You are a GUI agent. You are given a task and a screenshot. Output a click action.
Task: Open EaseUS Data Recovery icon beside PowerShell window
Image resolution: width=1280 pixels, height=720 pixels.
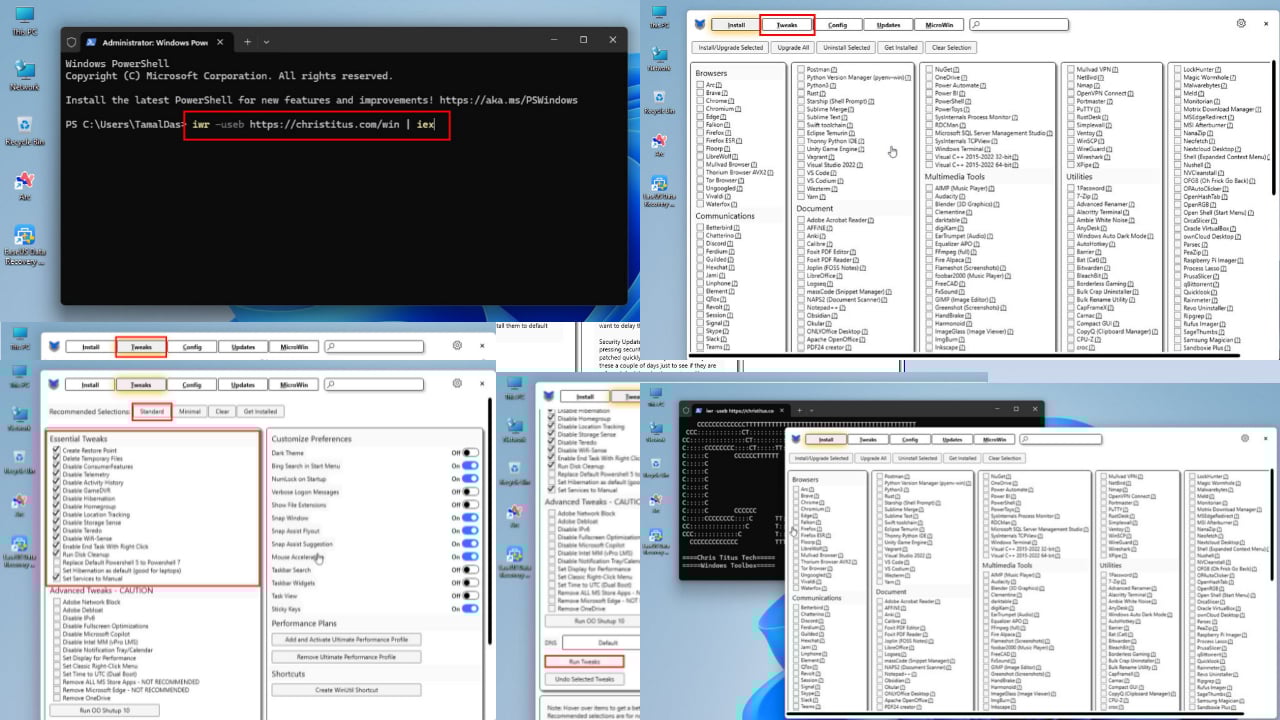click(x=24, y=246)
